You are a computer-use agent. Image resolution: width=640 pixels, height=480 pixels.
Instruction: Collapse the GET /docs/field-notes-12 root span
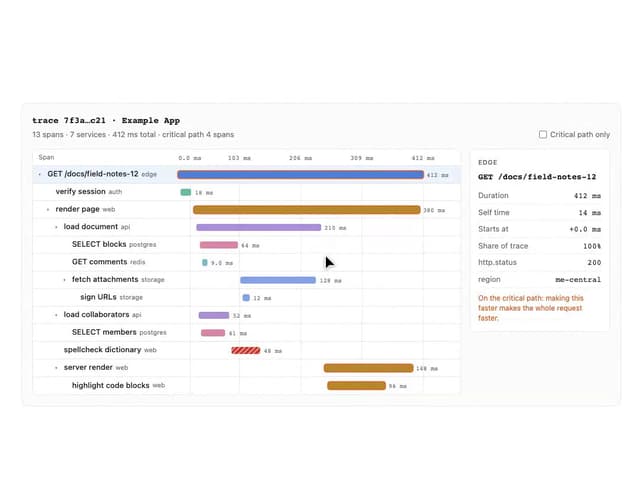tap(40, 174)
